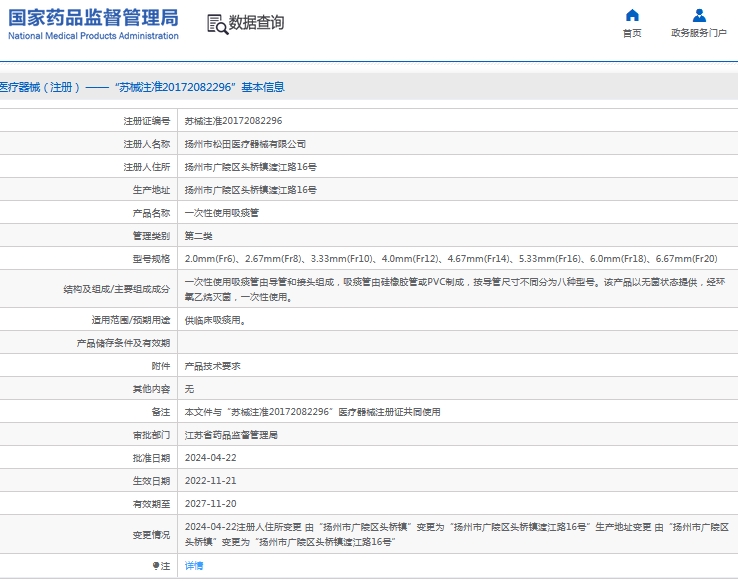The image size is (738, 584).
Task: Select the 变更情况 change record text
Action: [x=457, y=535]
